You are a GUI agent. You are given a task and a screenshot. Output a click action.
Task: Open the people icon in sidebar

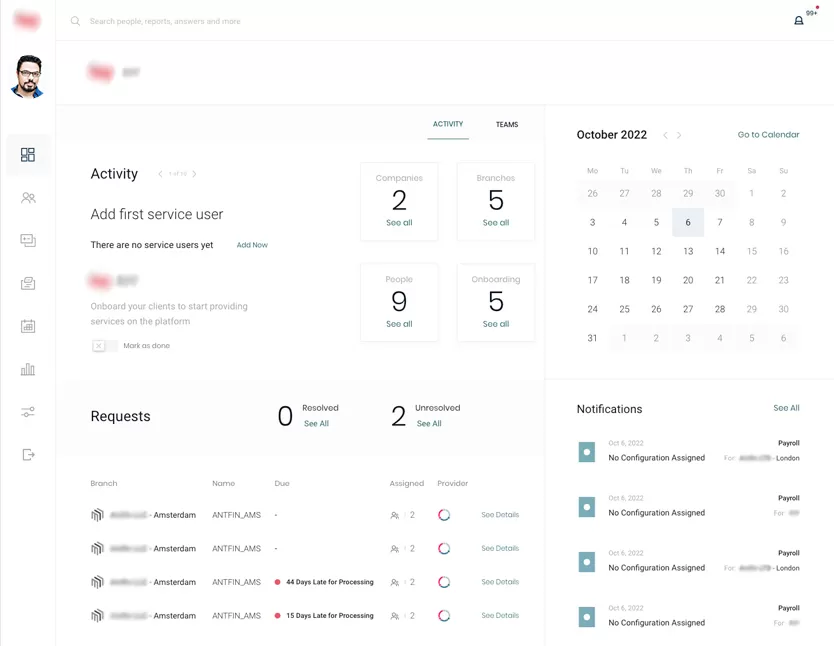tap(28, 198)
